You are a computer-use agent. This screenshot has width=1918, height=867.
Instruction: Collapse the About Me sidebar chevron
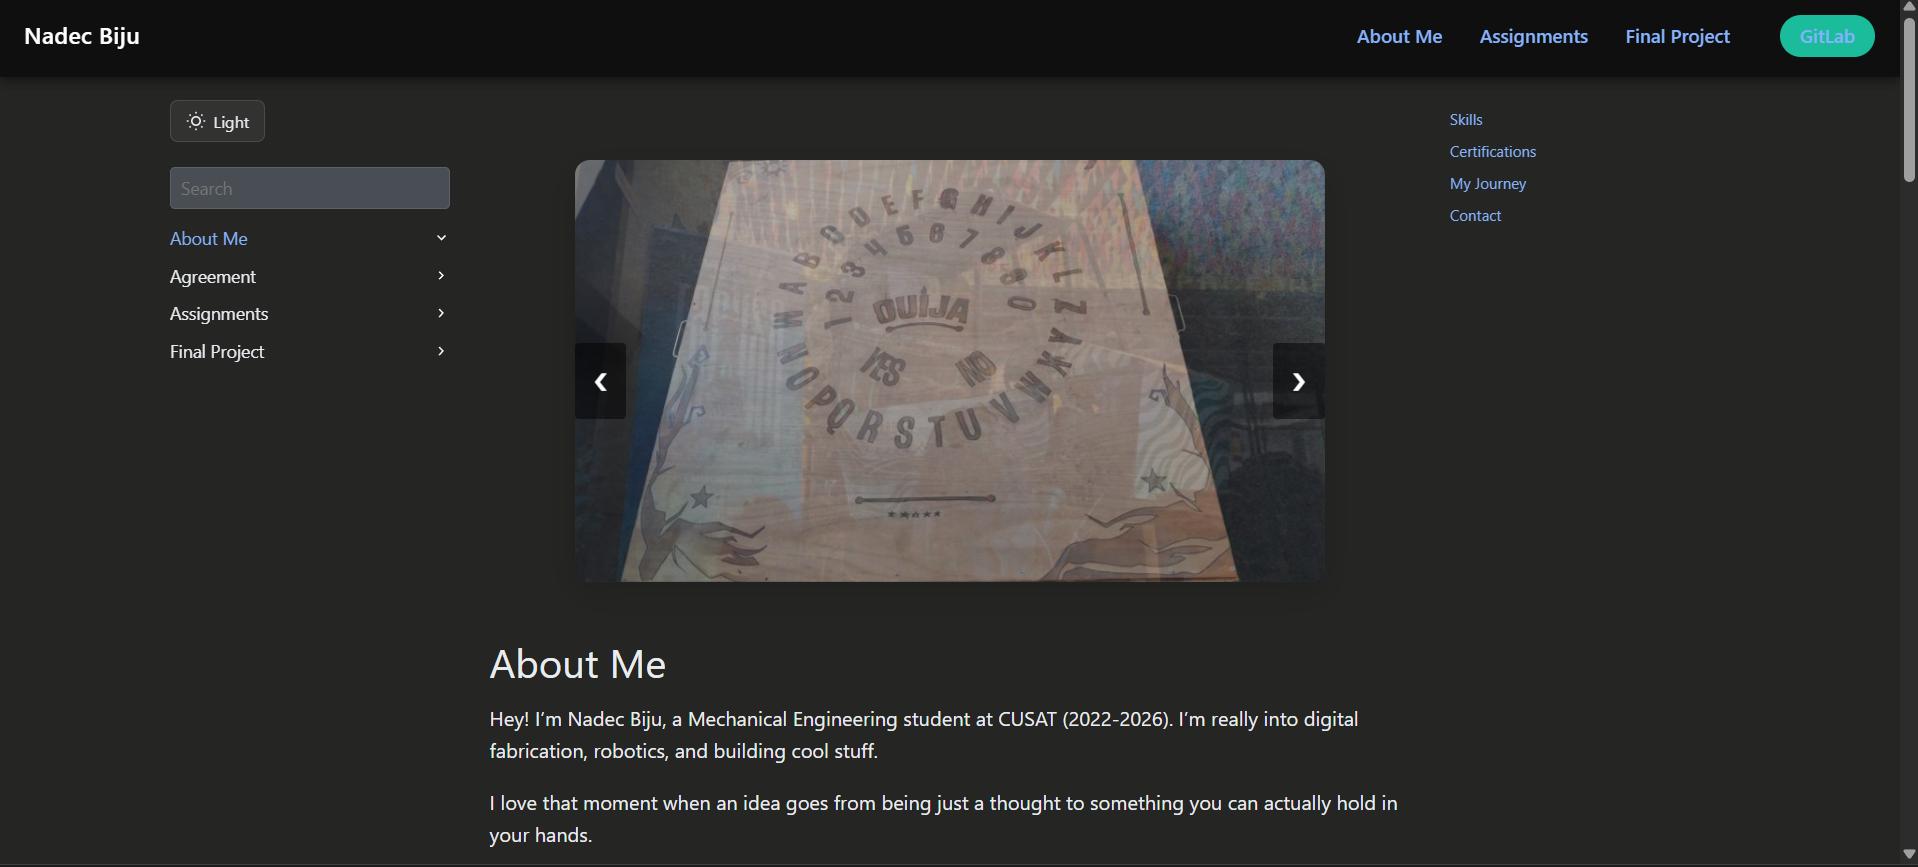pos(441,238)
